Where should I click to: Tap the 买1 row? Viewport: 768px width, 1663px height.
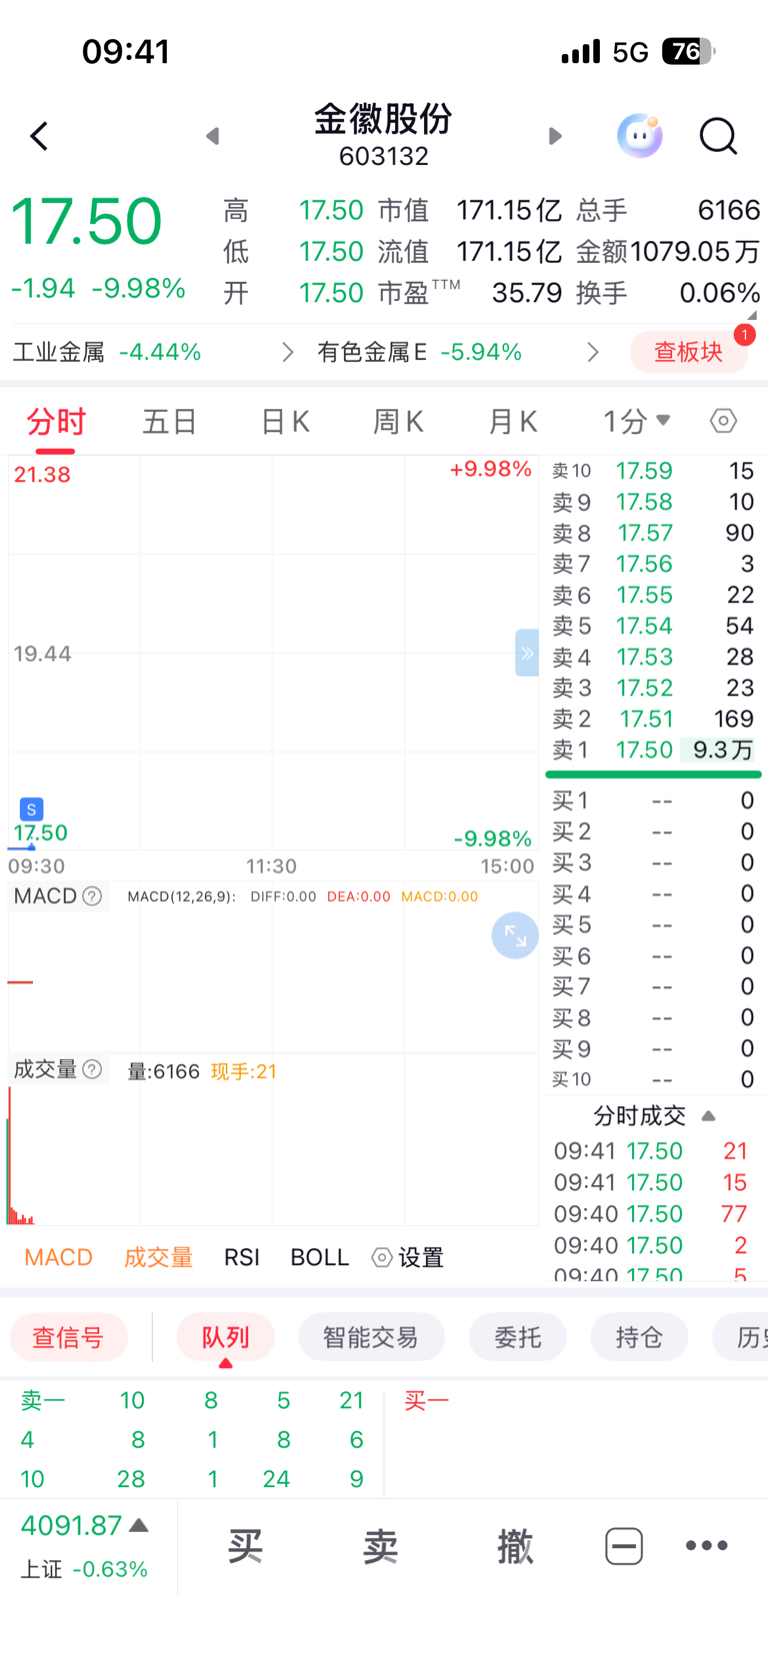[653, 801]
